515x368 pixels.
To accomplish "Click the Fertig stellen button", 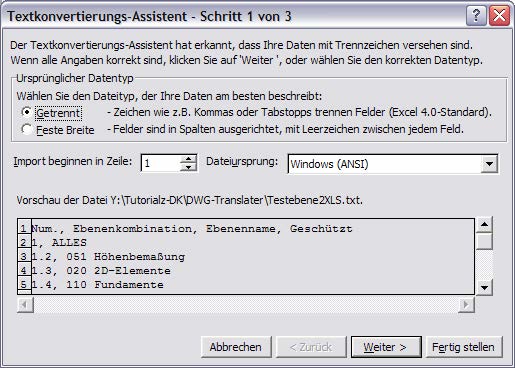I will [x=464, y=347].
